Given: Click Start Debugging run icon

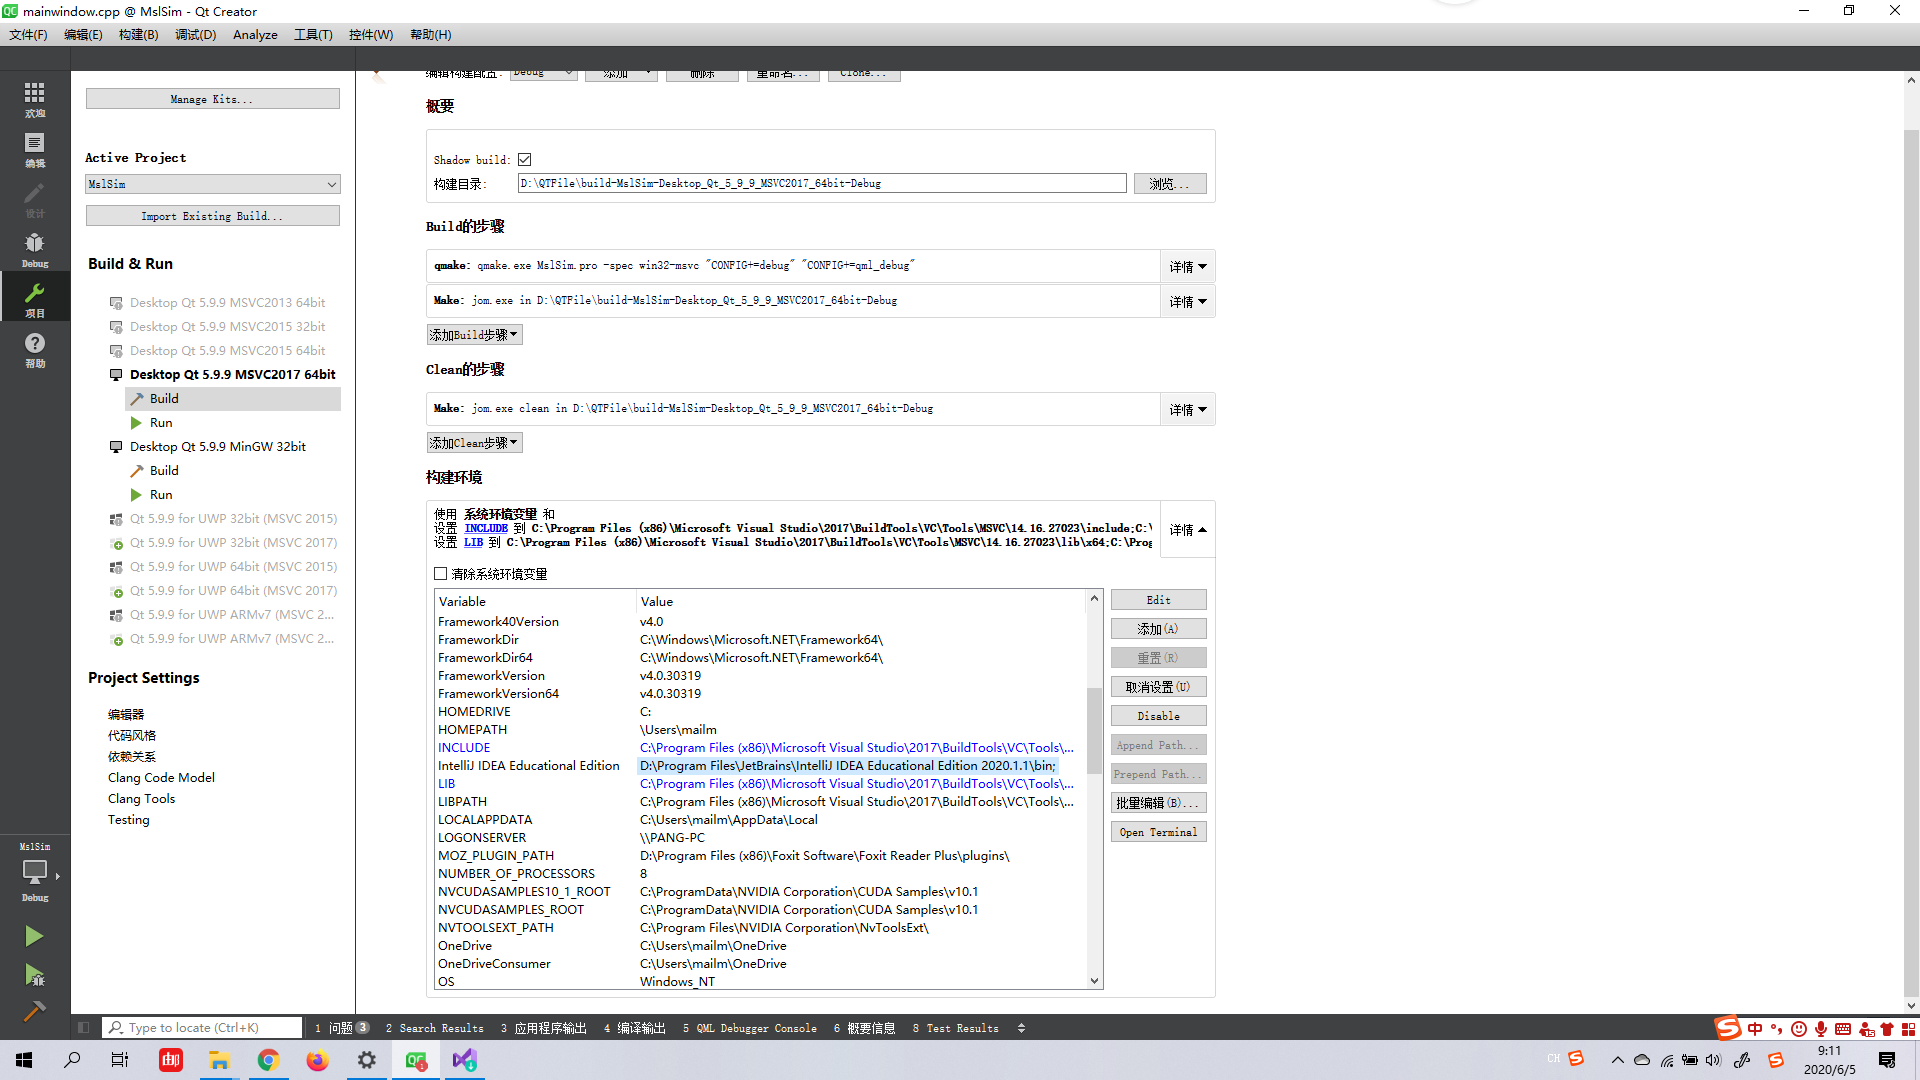Looking at the screenshot, I should [x=34, y=974].
